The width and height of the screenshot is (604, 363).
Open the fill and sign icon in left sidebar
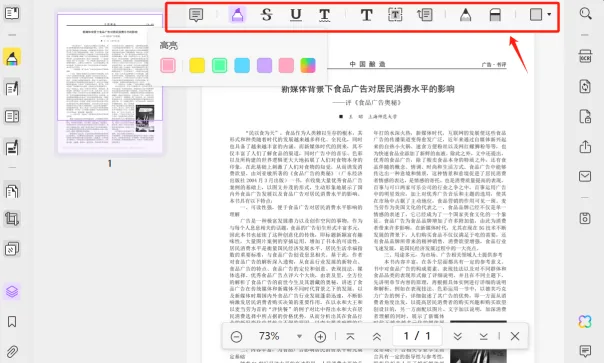[x=12, y=148]
